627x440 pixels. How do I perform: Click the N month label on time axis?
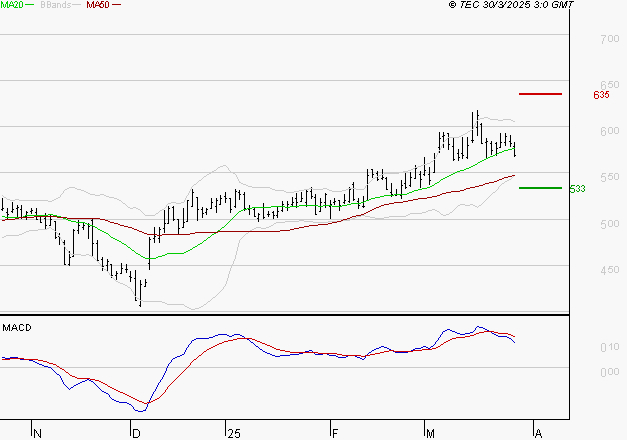click(37, 434)
